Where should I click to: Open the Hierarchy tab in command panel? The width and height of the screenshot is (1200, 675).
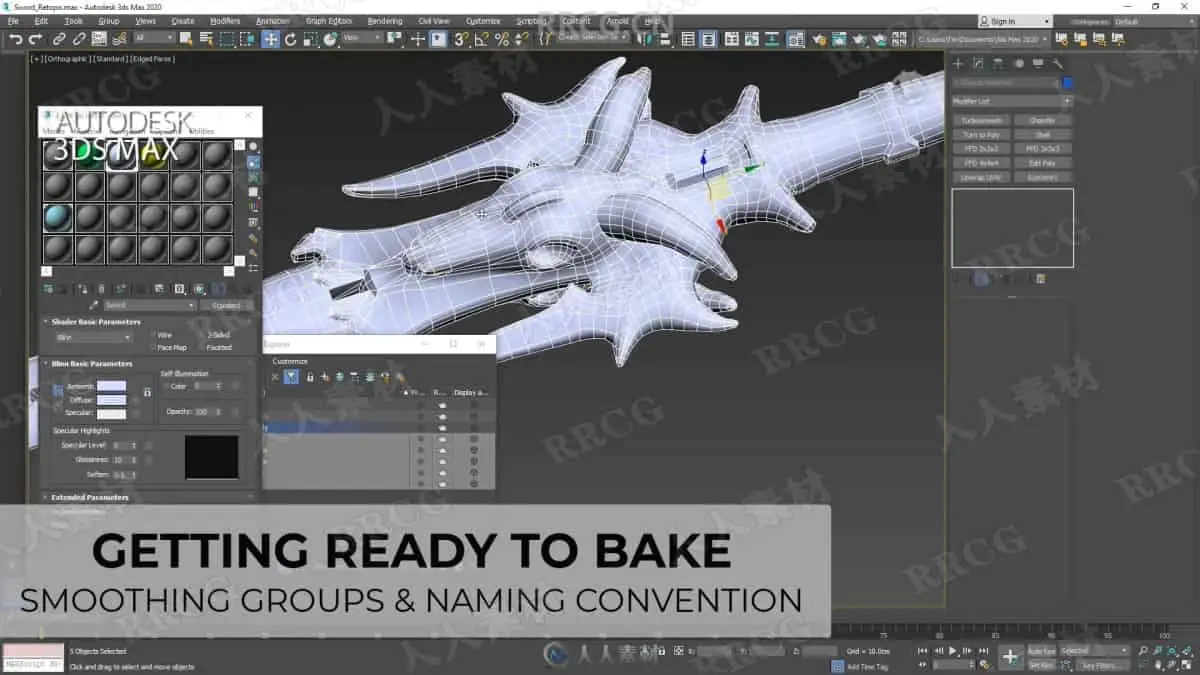(x=998, y=64)
